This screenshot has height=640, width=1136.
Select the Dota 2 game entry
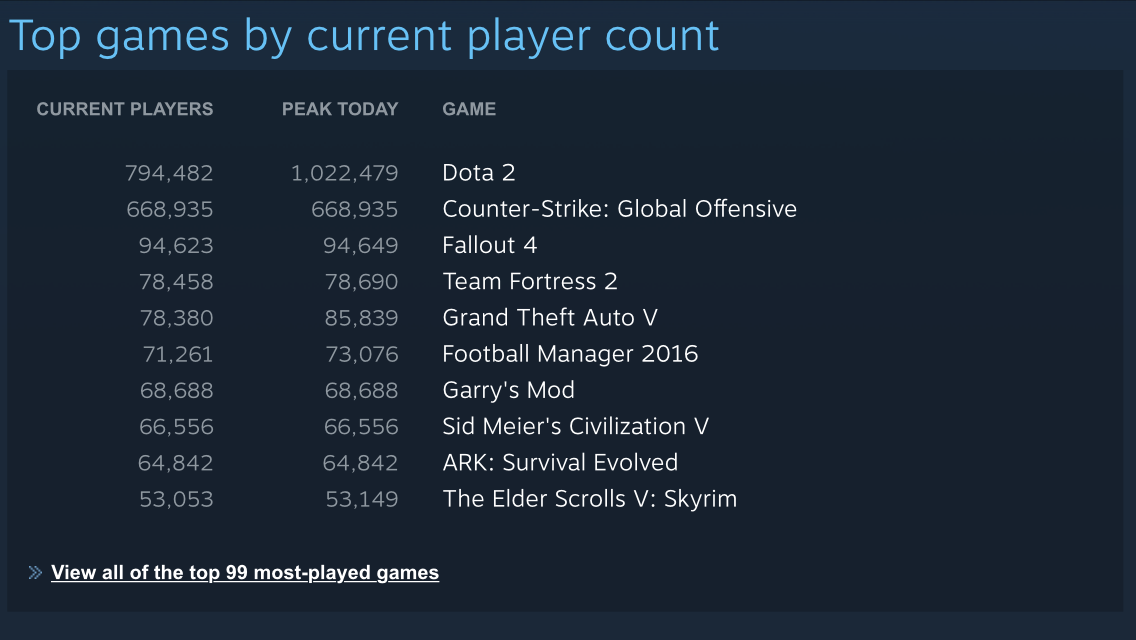pos(479,173)
